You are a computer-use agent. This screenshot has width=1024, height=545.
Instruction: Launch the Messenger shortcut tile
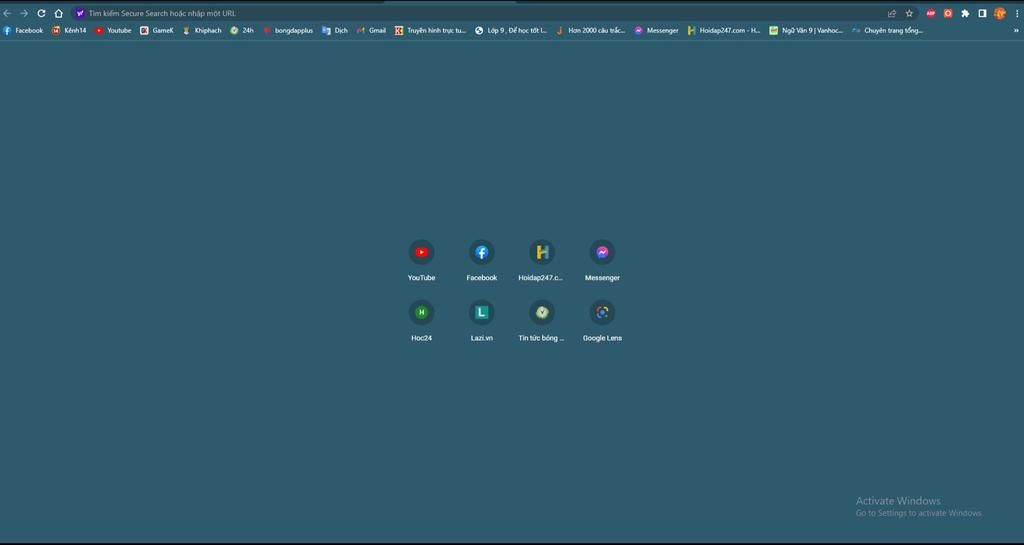click(602, 253)
